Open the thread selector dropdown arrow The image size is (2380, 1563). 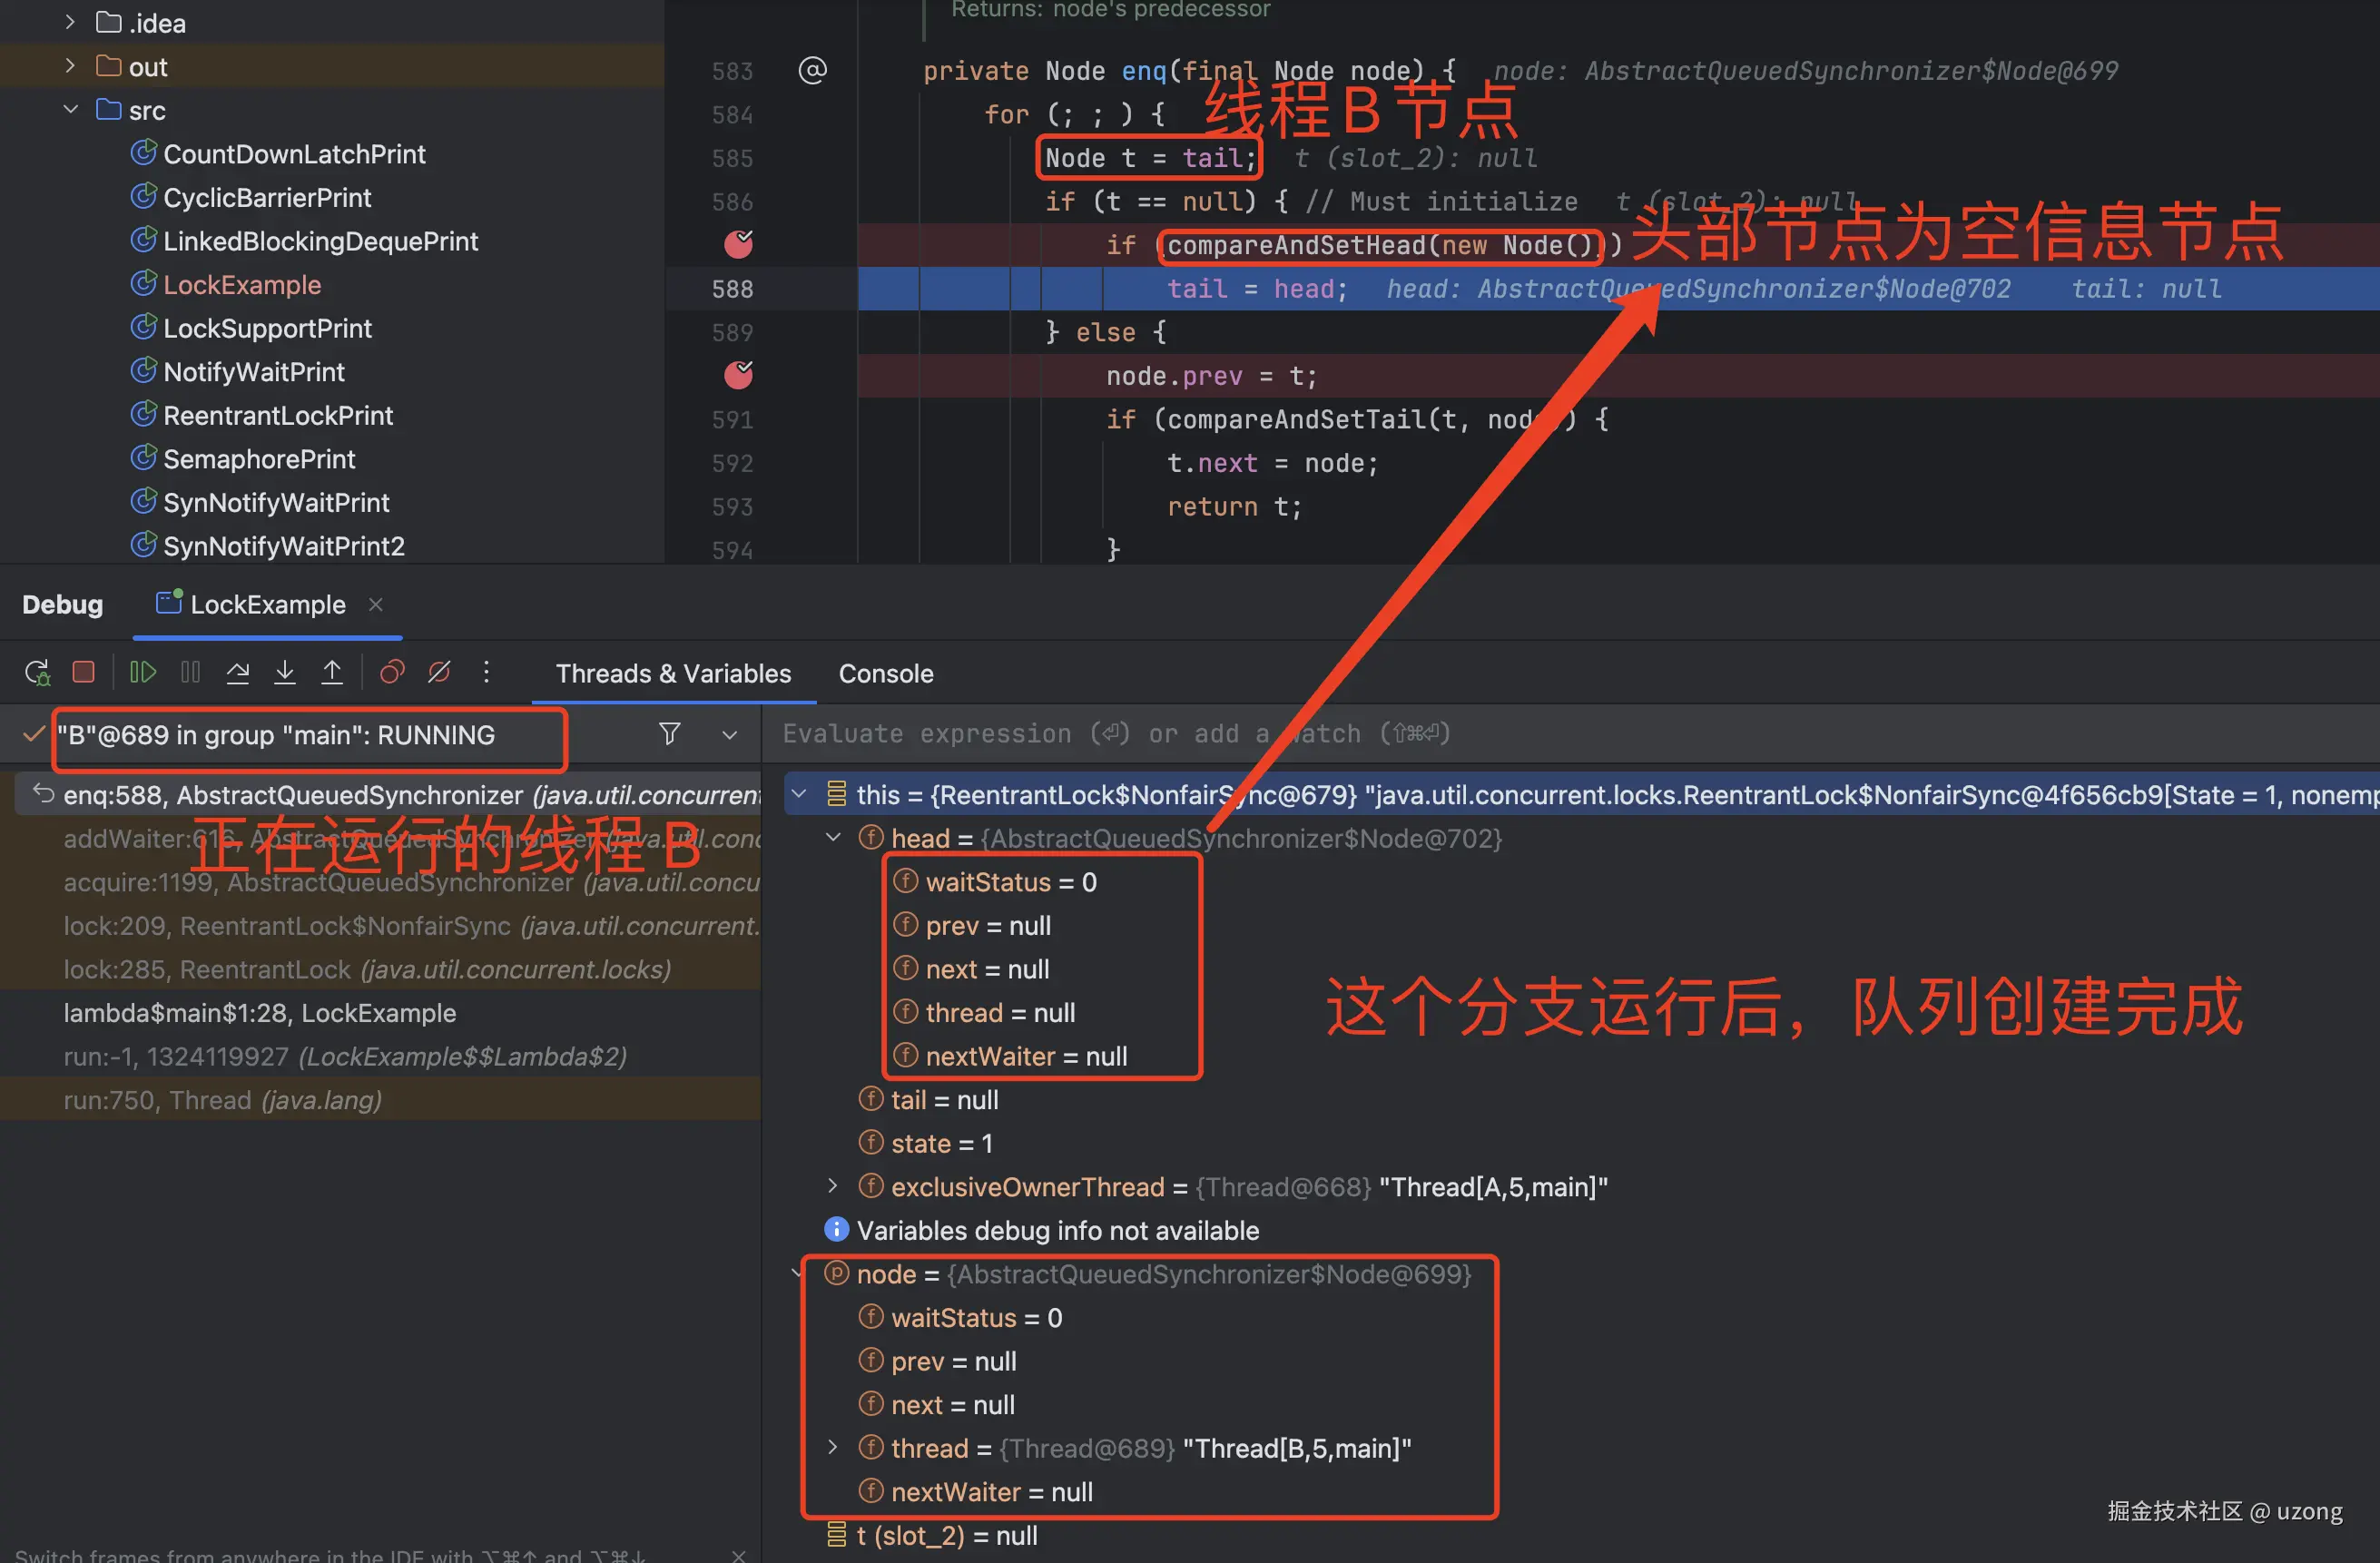[730, 735]
